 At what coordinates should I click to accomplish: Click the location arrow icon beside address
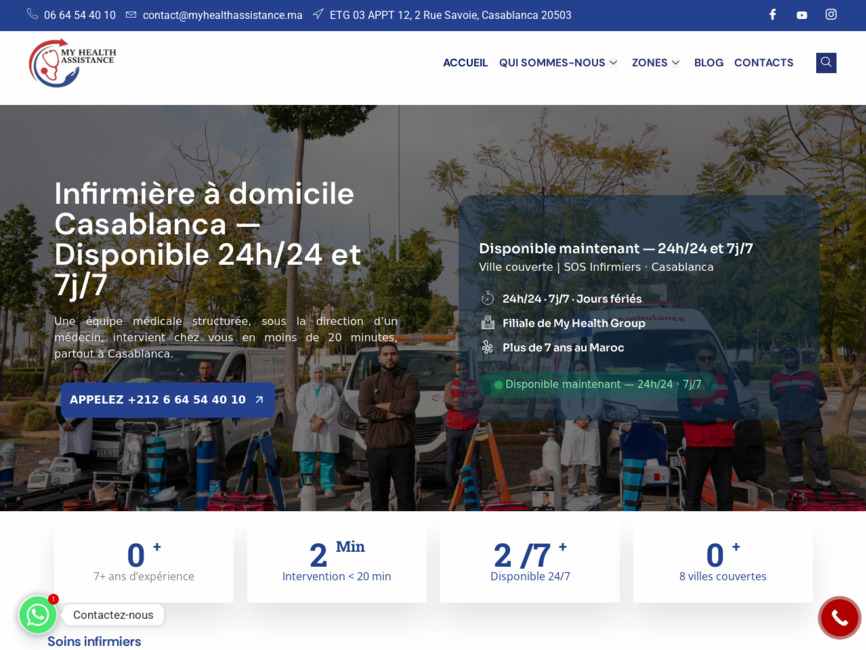point(318,14)
